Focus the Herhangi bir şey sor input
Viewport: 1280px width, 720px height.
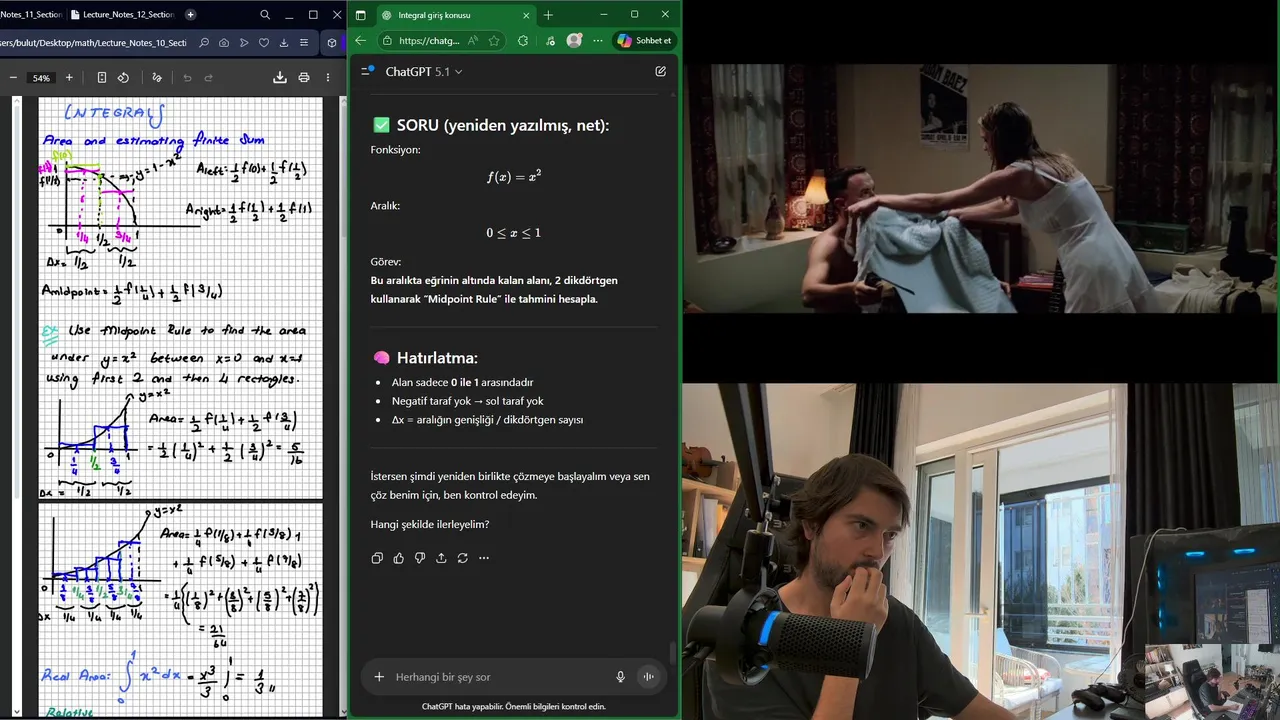tap(500, 677)
